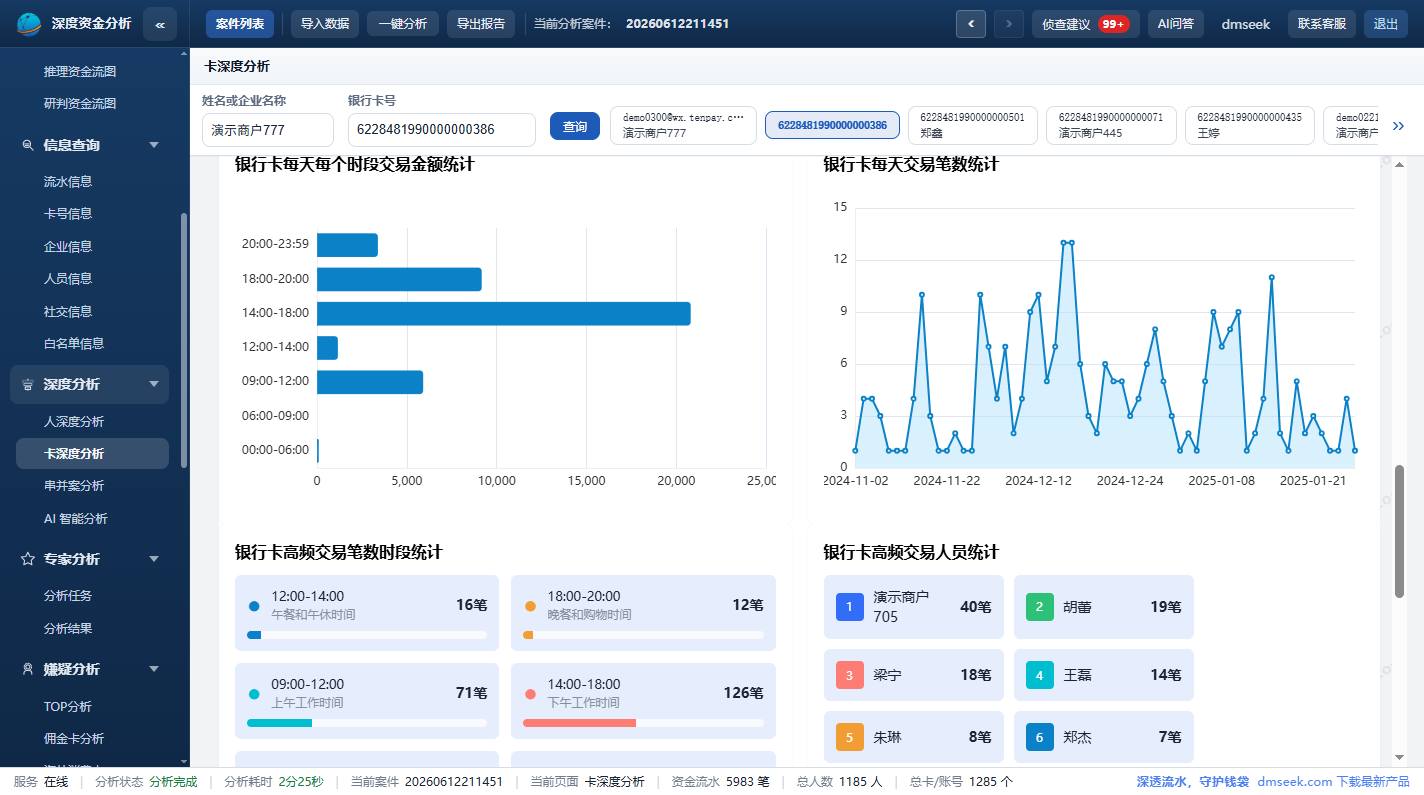Click double-chevron to show more cards
The image size is (1424, 795).
1398,126
